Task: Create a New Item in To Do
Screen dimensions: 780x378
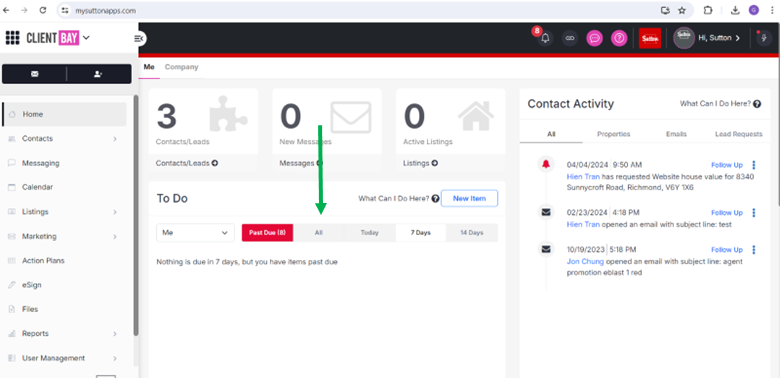Action: coord(469,198)
